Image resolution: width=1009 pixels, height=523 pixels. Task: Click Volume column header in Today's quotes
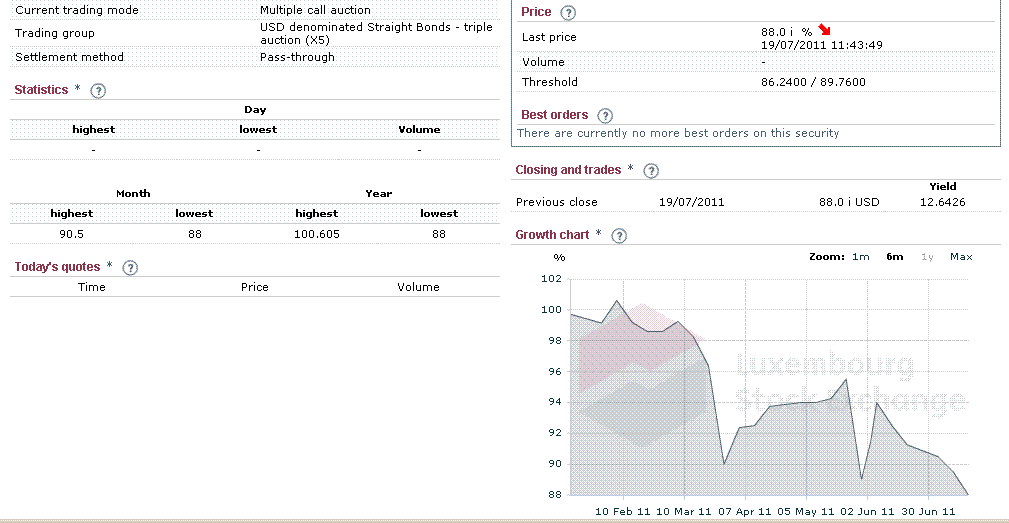click(418, 287)
